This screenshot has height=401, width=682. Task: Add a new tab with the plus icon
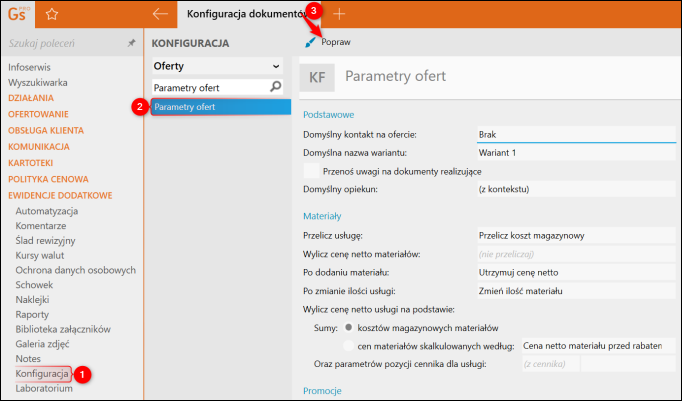pos(339,14)
